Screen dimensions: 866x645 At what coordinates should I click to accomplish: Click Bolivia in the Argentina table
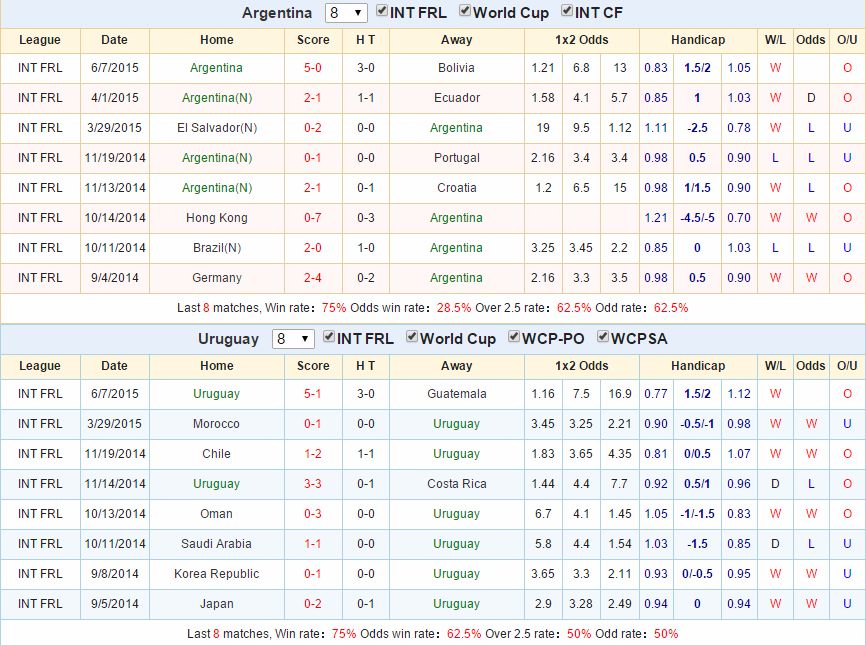tap(456, 68)
